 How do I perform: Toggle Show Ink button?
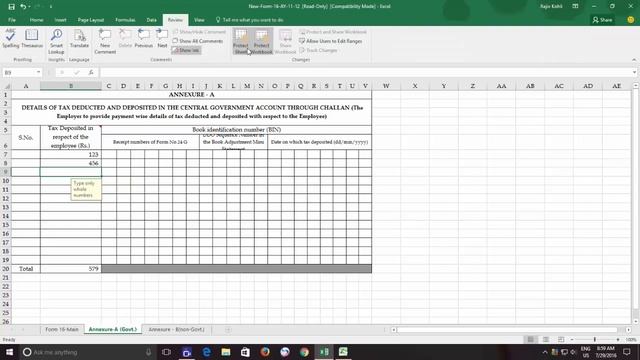tap(186, 50)
